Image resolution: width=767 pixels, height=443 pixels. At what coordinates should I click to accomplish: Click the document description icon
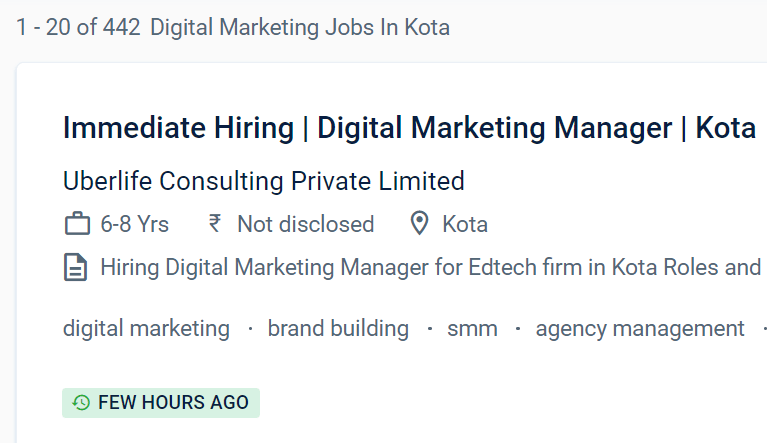[x=76, y=268]
